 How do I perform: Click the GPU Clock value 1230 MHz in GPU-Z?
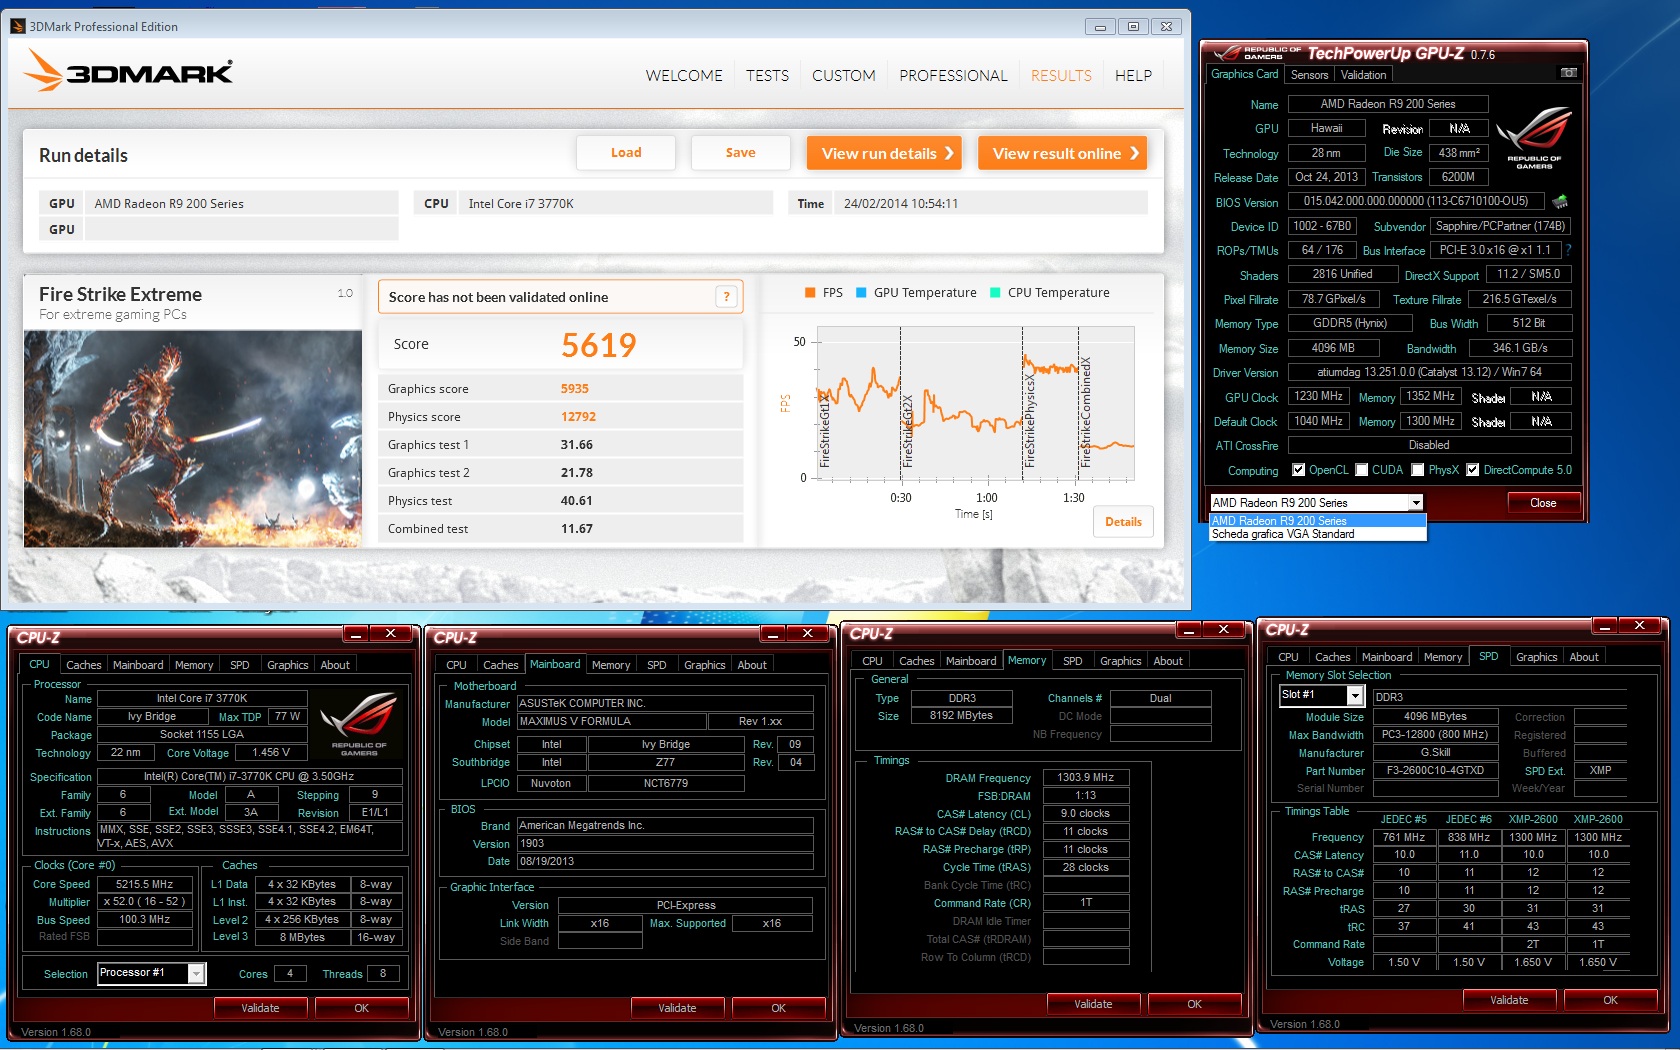[1319, 396]
